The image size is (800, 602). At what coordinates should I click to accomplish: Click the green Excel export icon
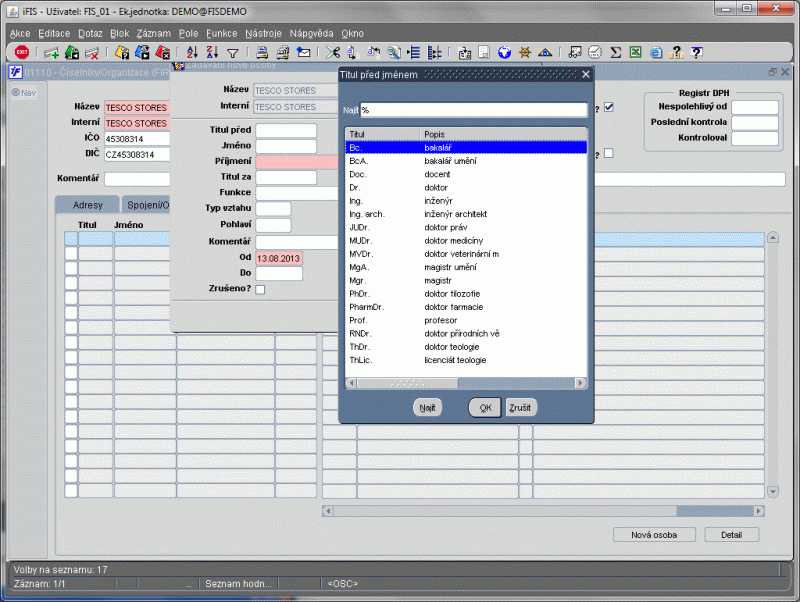[x=635, y=52]
